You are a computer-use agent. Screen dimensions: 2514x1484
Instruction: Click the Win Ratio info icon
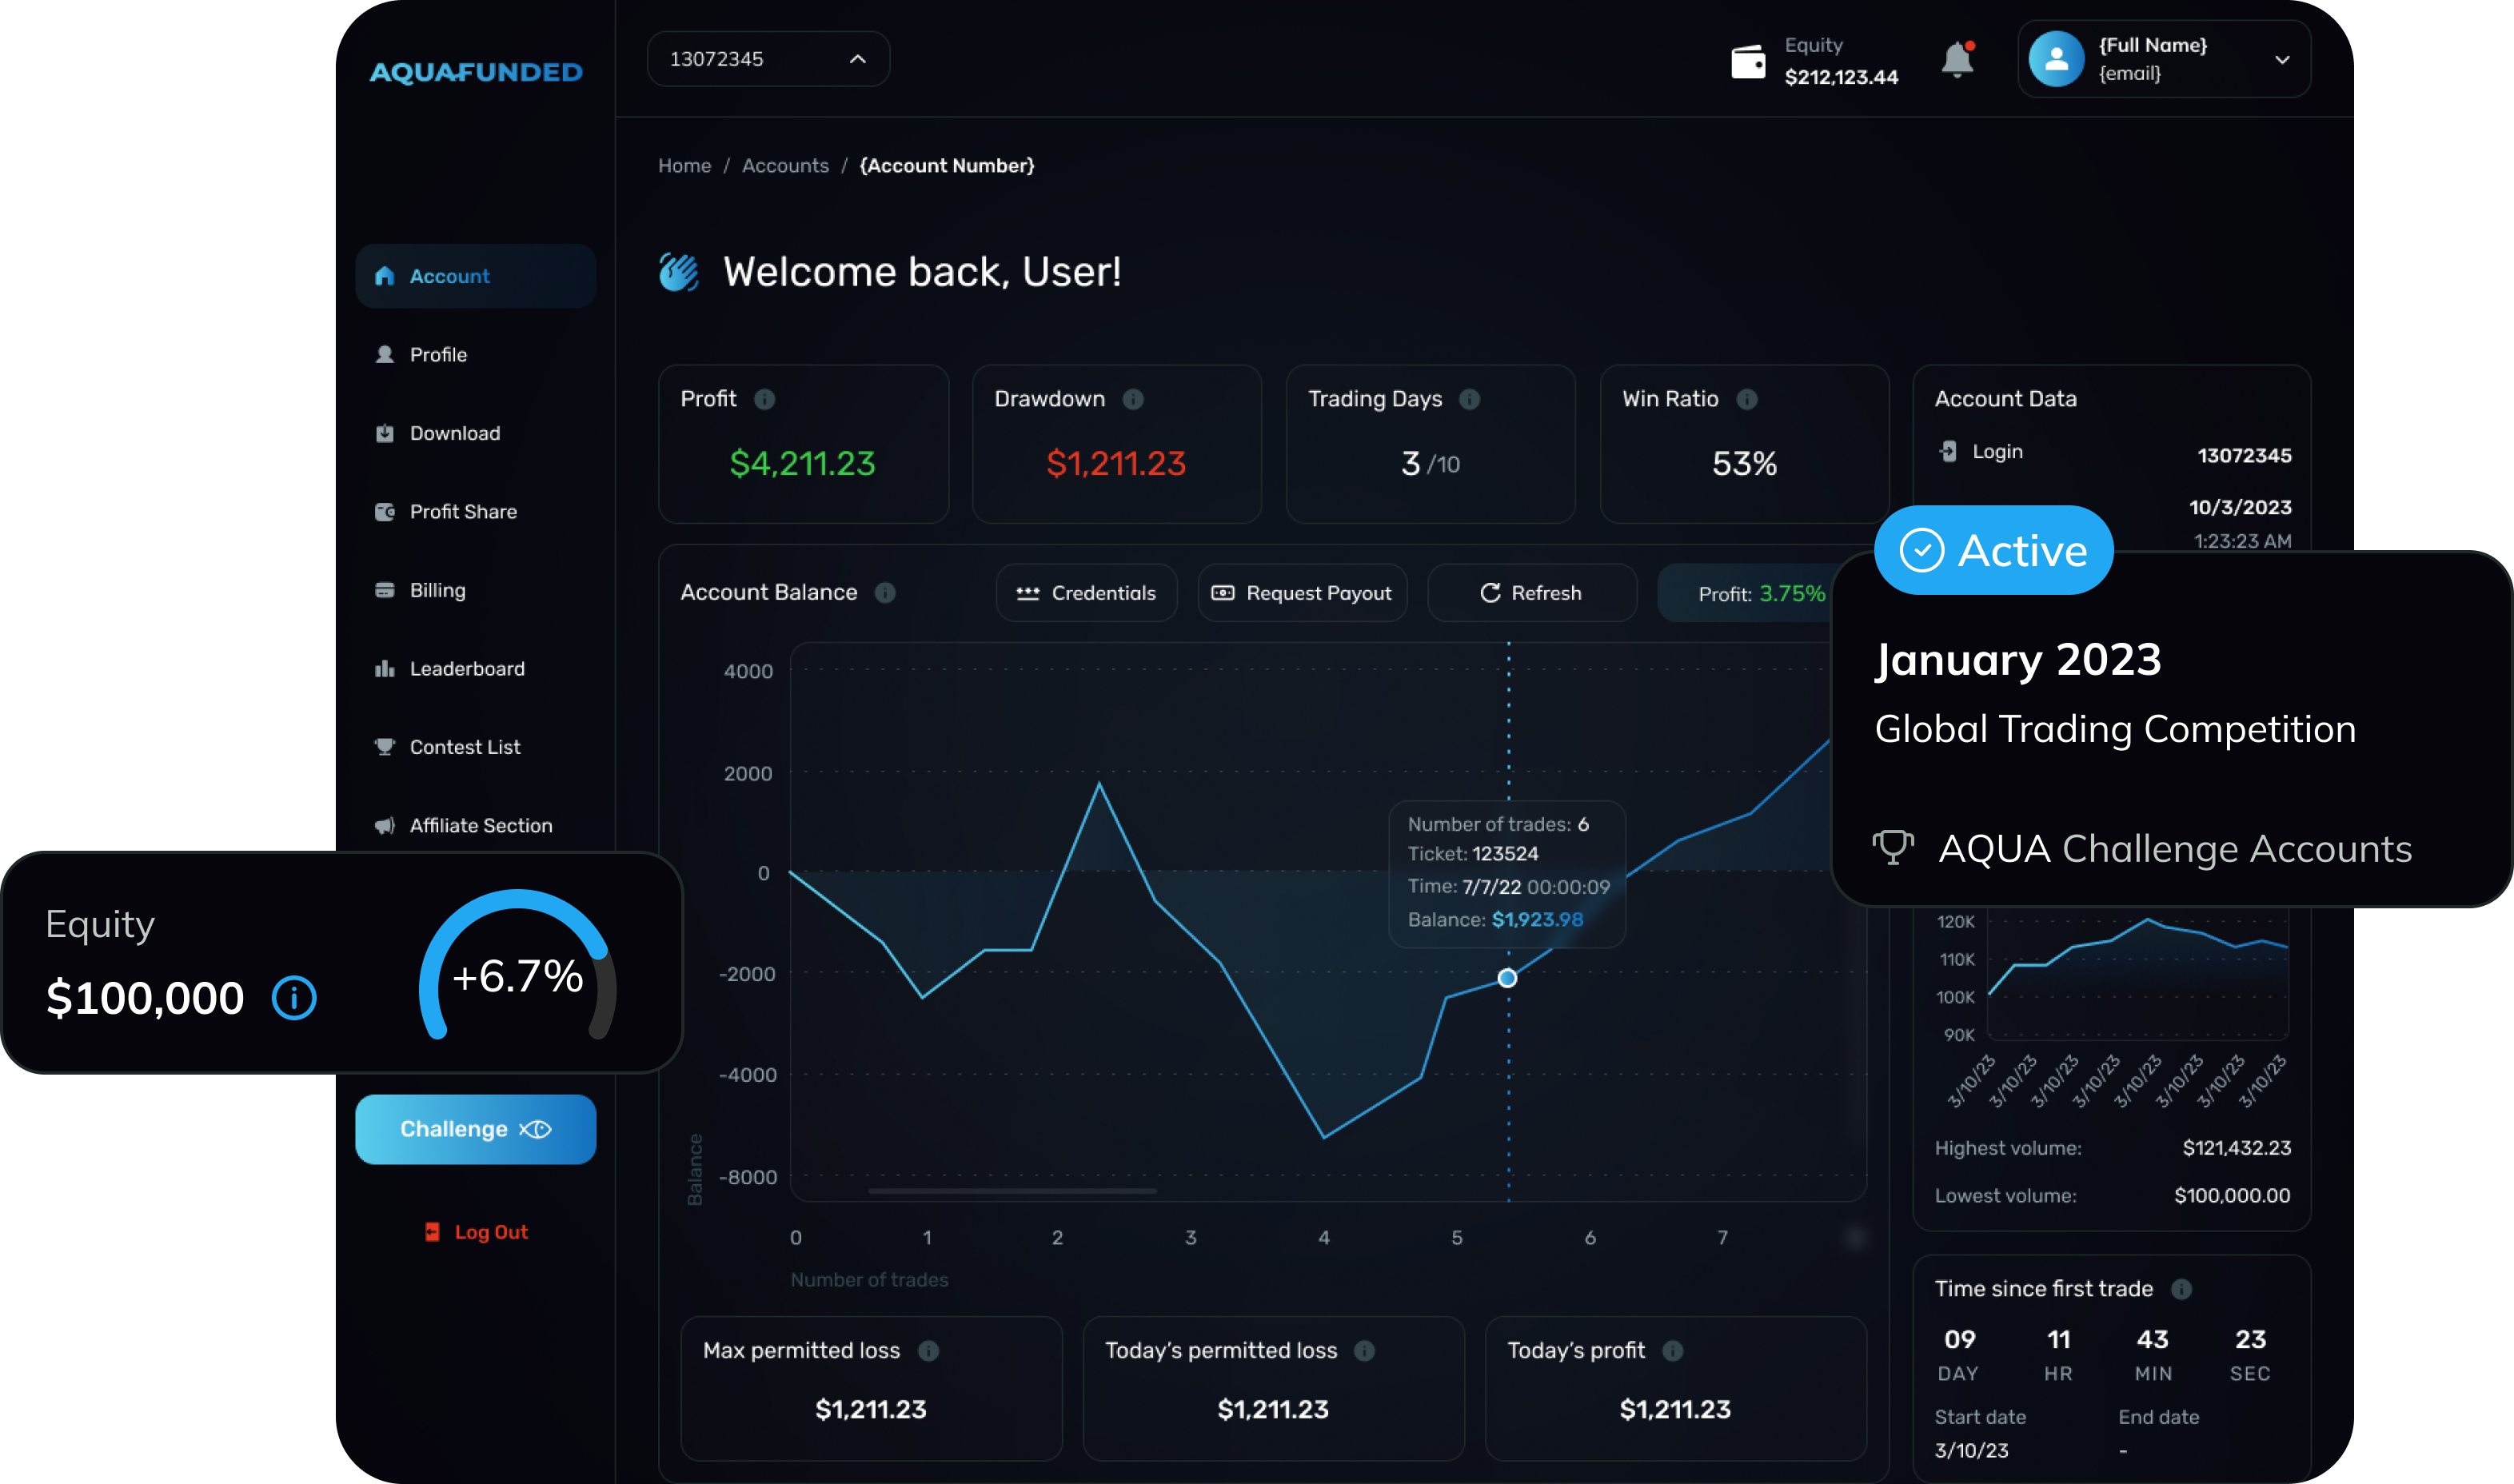pos(1747,399)
